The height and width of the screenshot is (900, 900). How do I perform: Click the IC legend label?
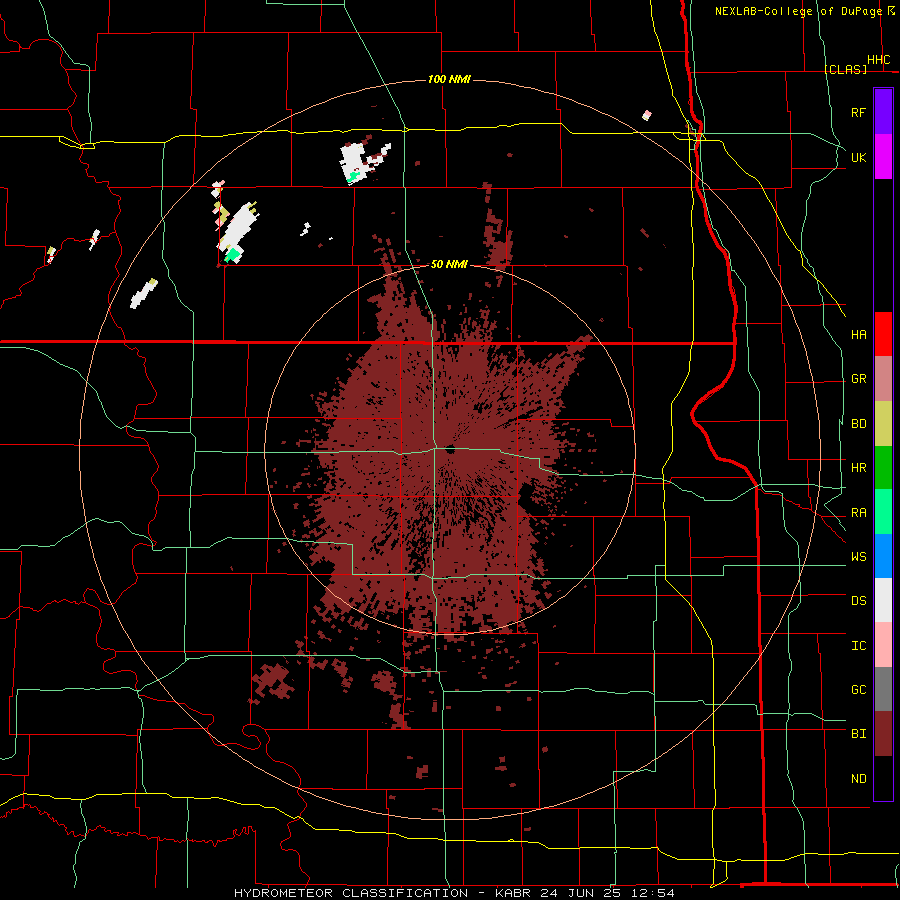pyautogui.click(x=858, y=646)
